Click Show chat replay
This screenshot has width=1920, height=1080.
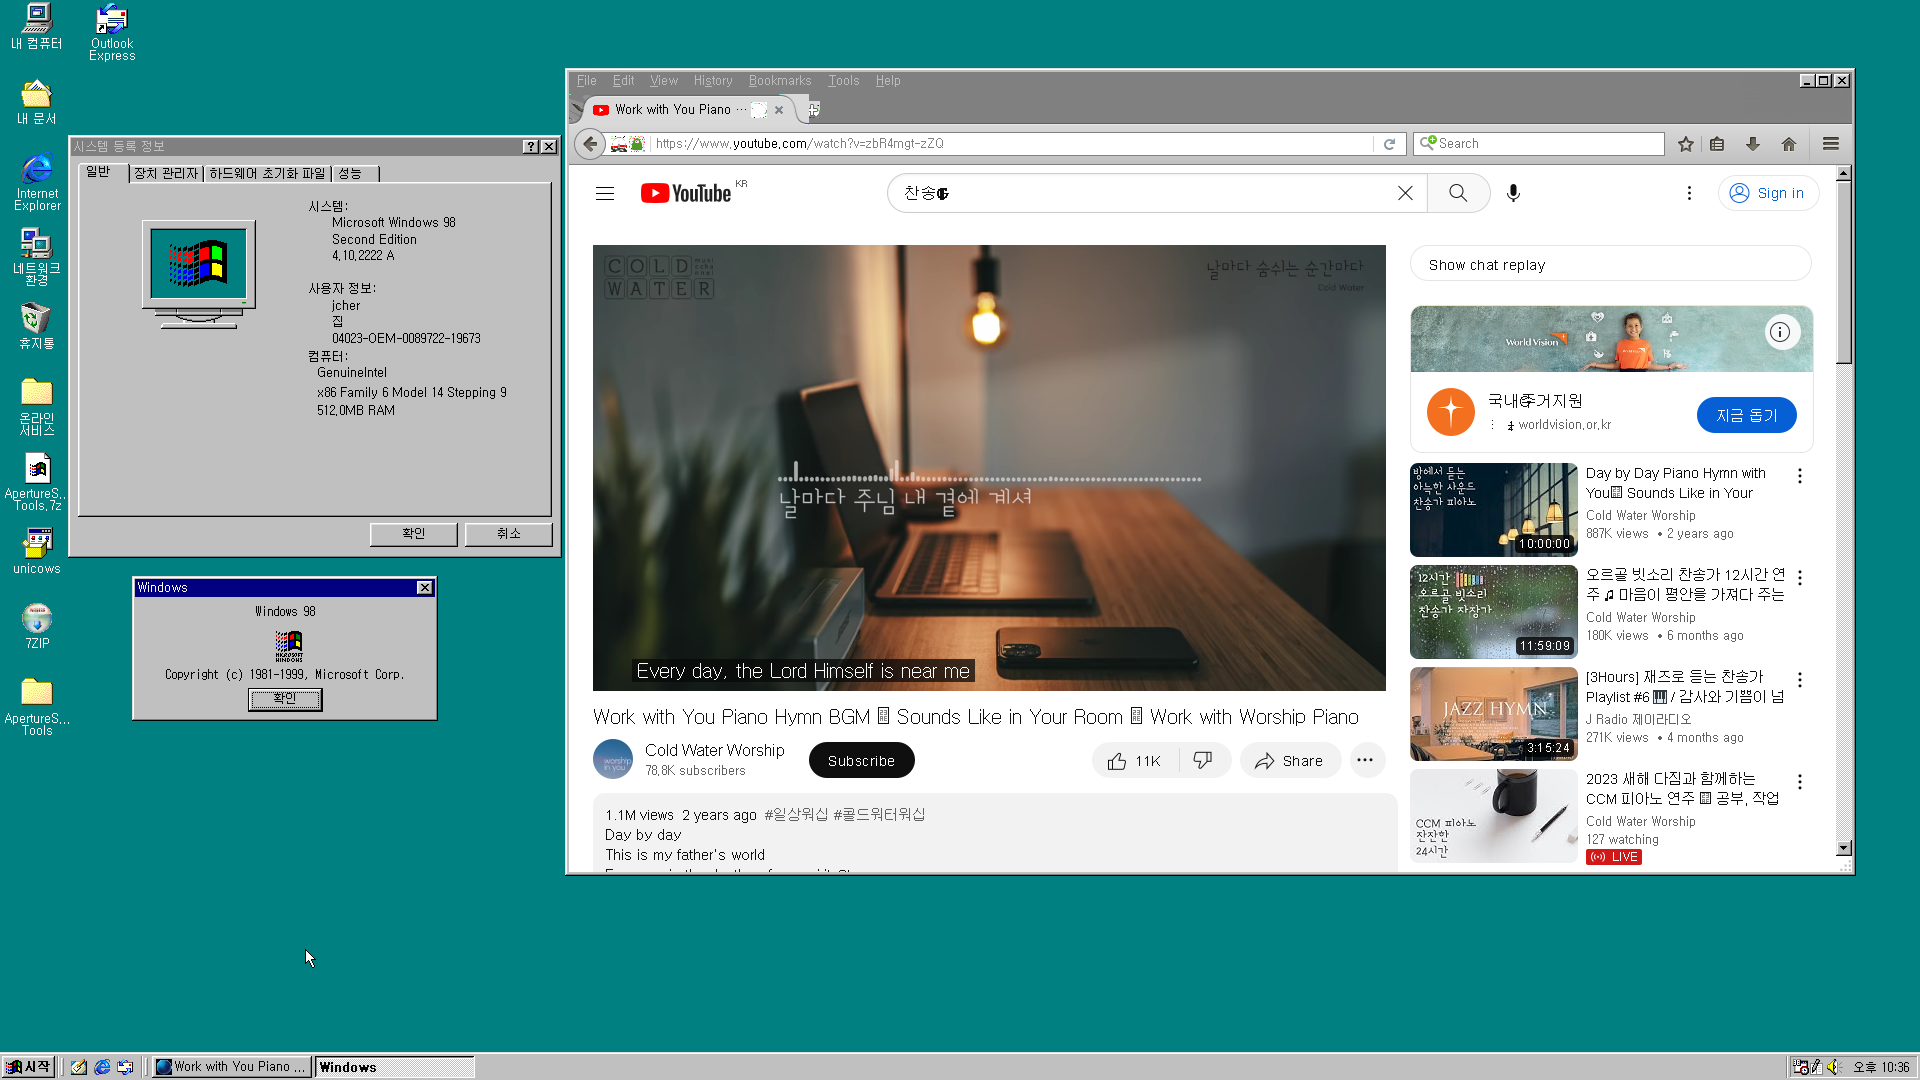point(1610,265)
